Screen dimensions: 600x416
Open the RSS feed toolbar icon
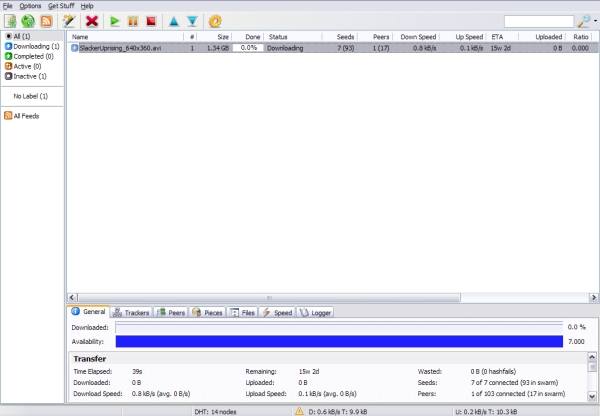click(46, 21)
